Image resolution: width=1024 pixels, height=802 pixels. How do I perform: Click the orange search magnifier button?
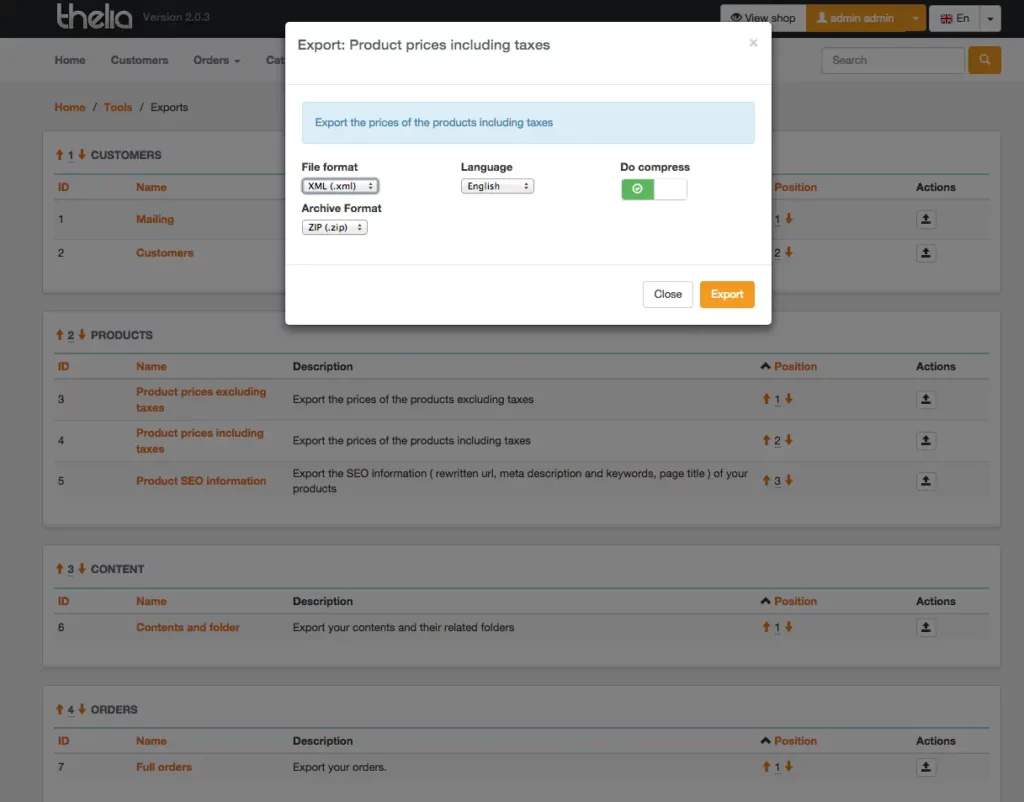[984, 60]
